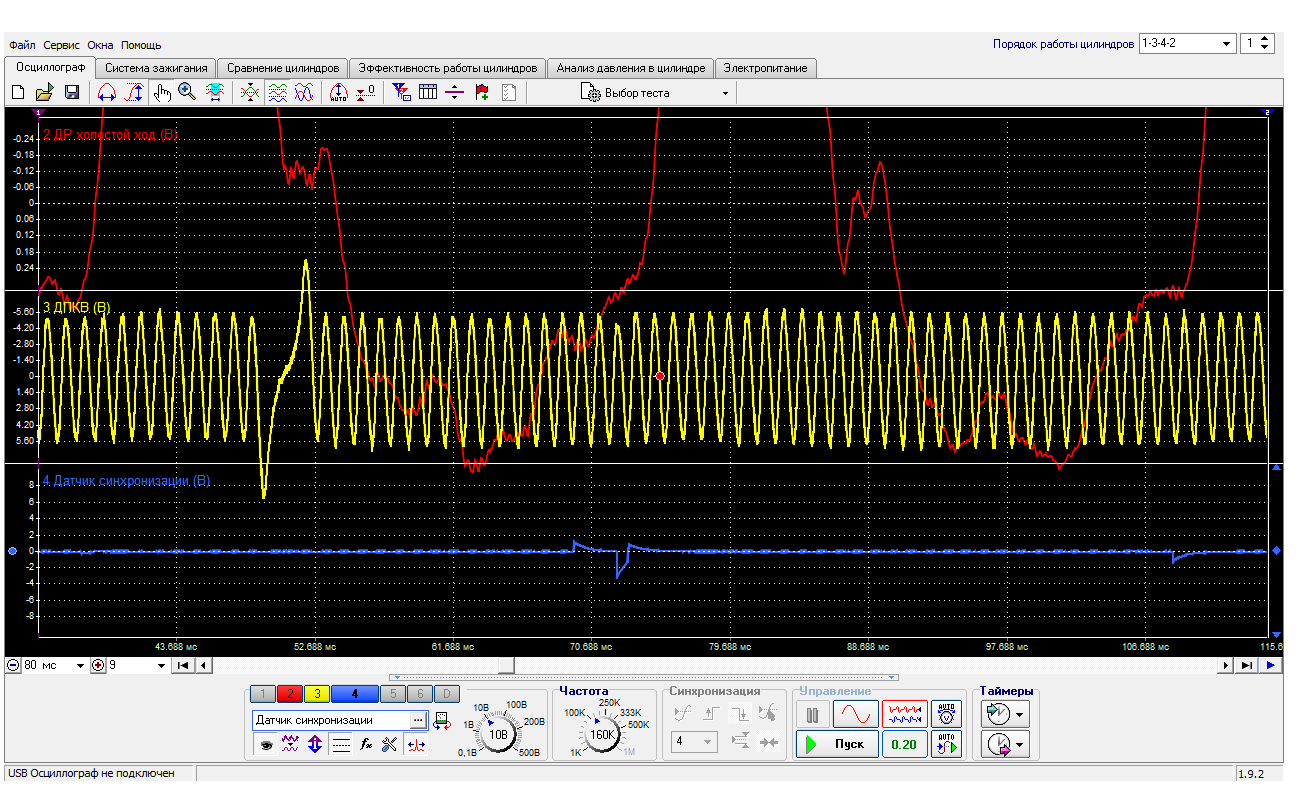Click the ellipsis button next to channel name
The image size is (1296, 786).
click(418, 720)
